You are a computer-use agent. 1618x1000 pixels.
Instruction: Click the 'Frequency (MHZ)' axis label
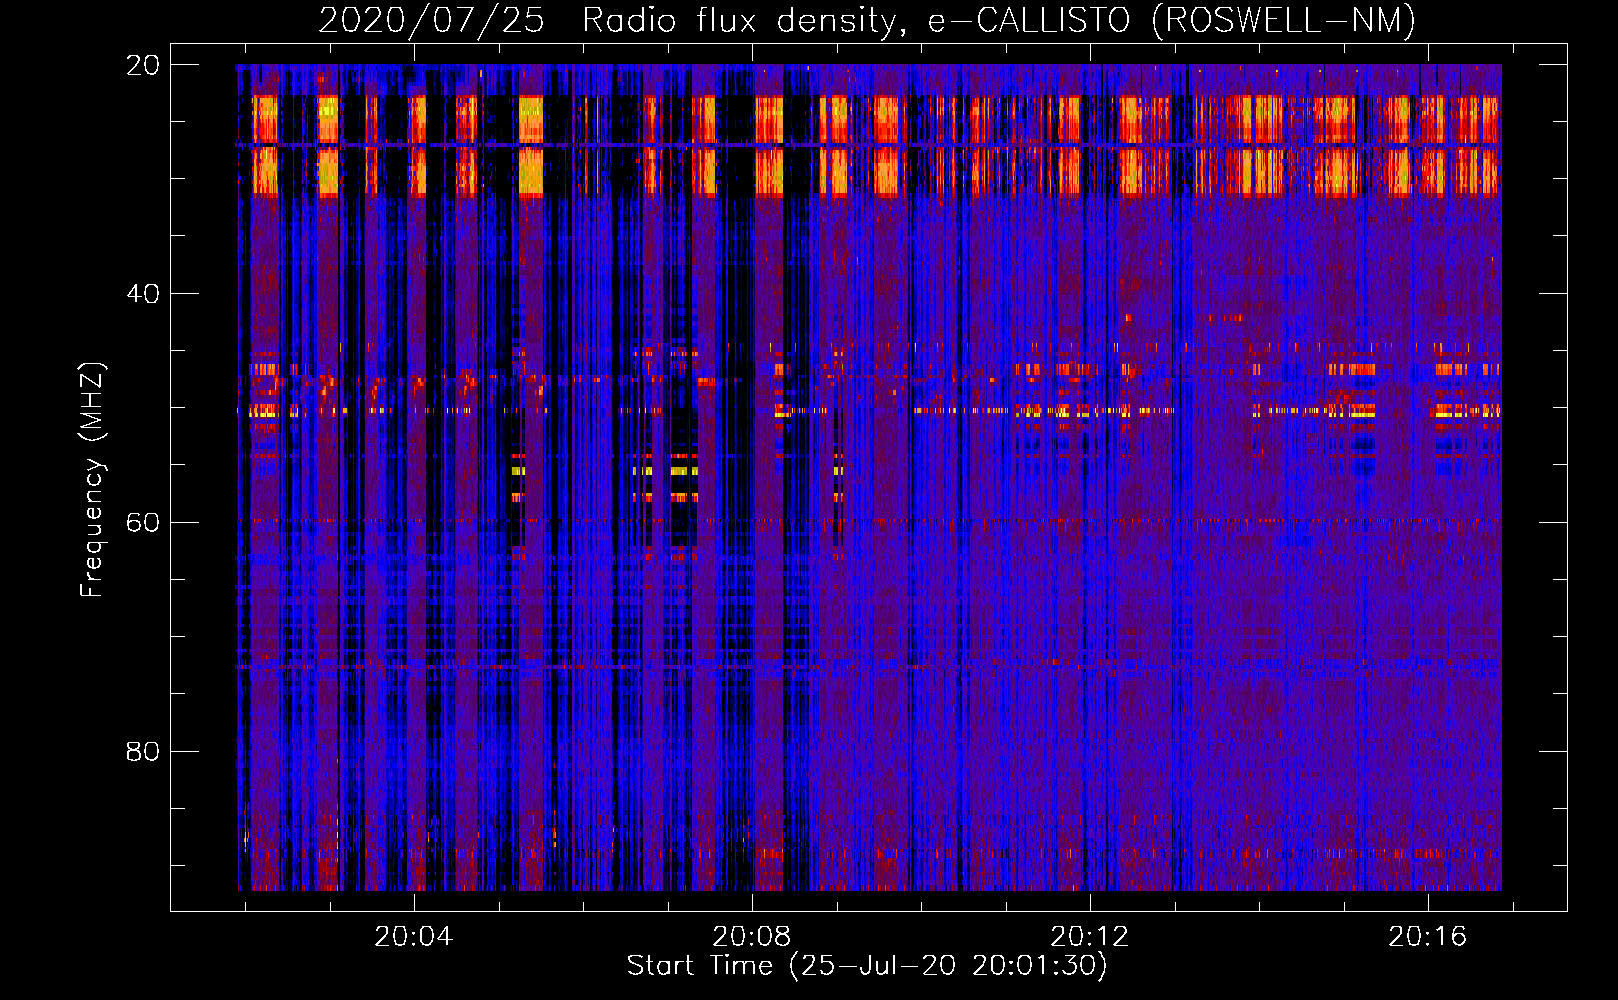click(x=92, y=480)
